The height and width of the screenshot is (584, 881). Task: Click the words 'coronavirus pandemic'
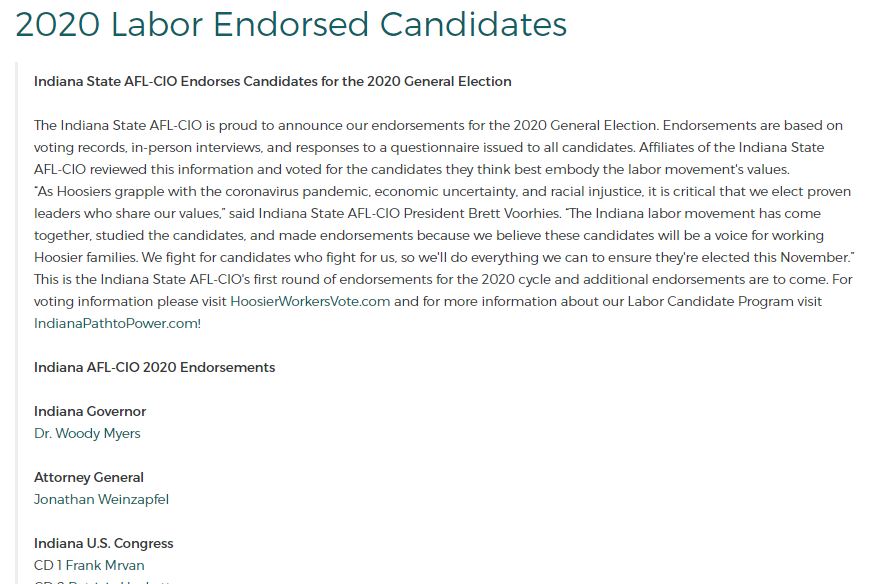(289, 192)
